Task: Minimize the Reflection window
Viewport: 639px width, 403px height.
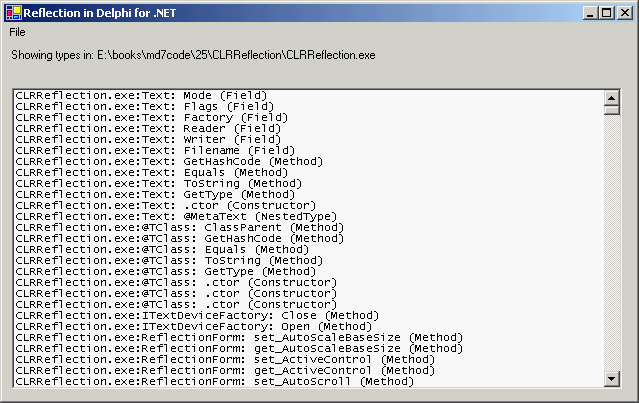Action: coord(588,11)
